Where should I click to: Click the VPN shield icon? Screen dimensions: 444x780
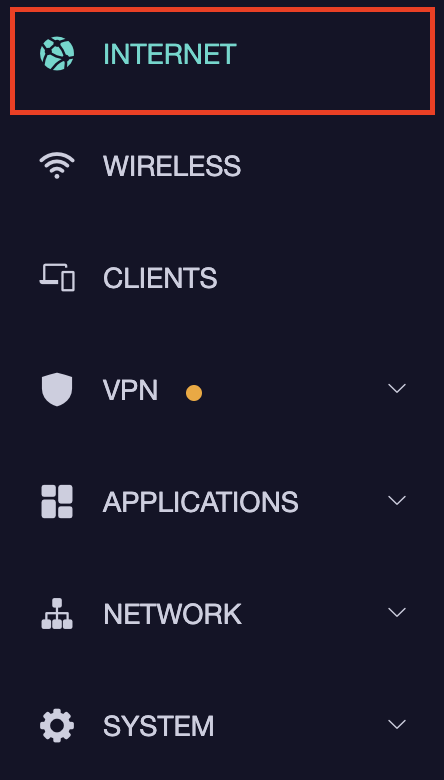(x=57, y=390)
